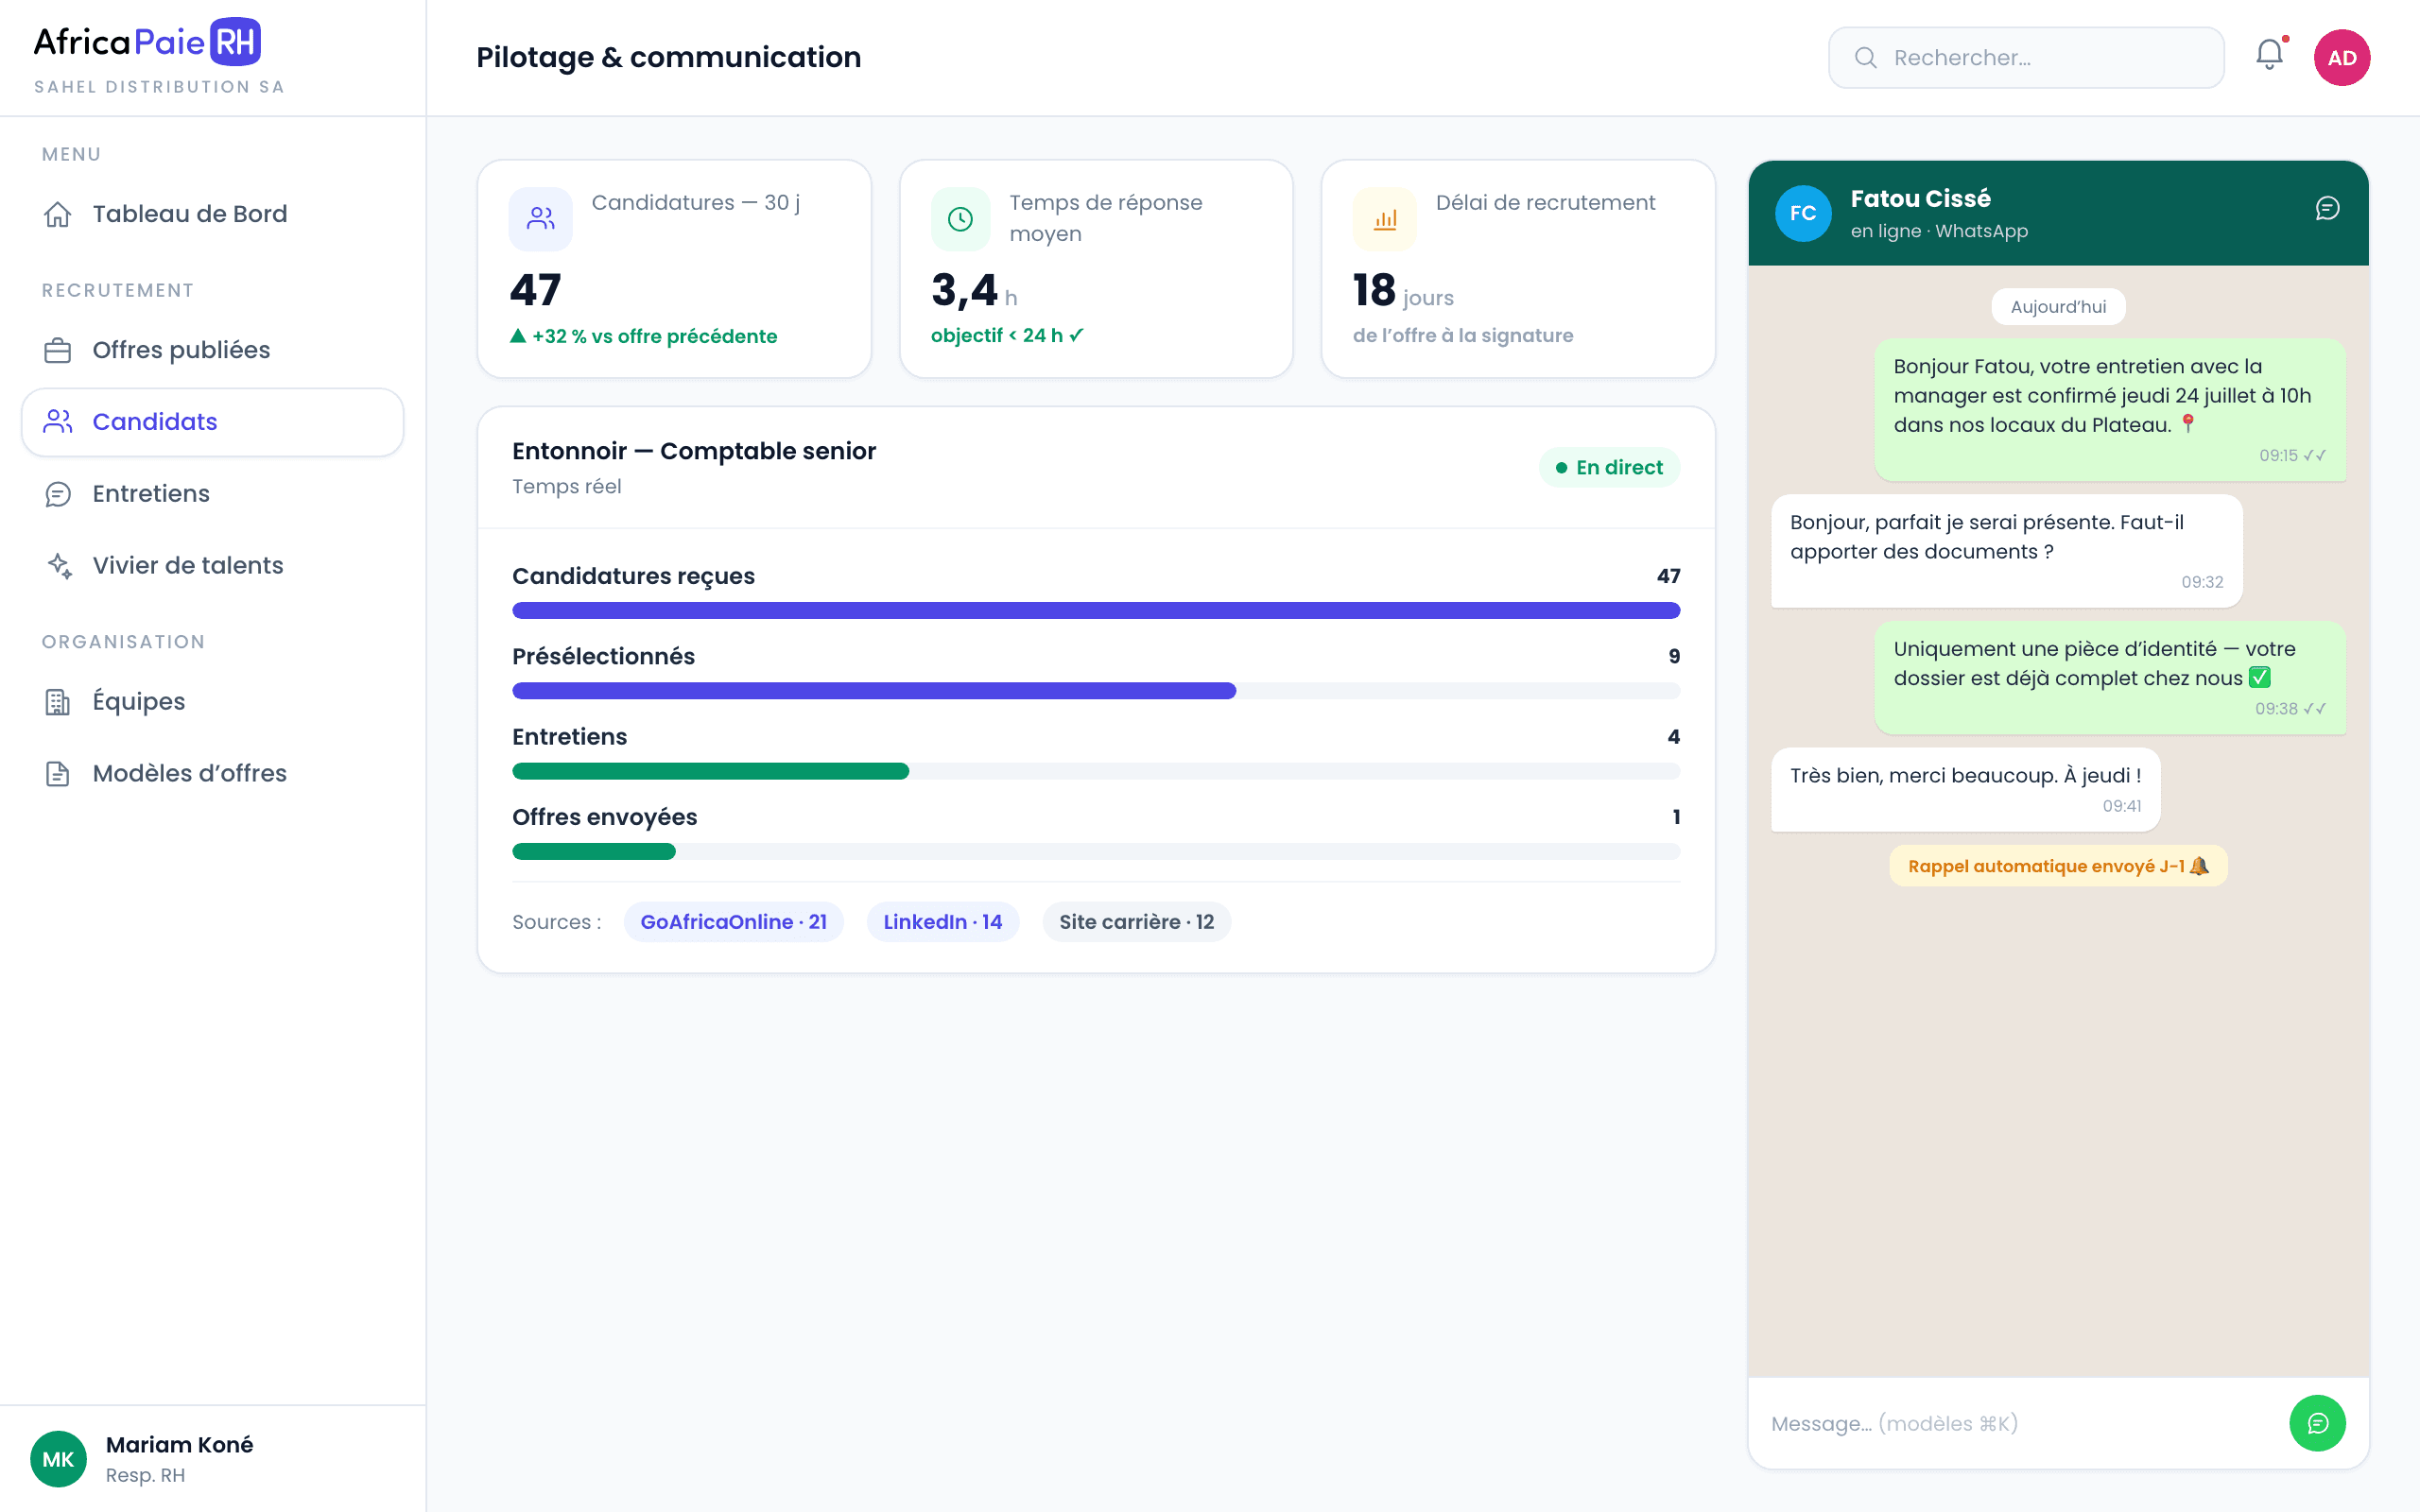Click the '3,4 h' response time value
This screenshot has height=1512, width=2420.
974,291
